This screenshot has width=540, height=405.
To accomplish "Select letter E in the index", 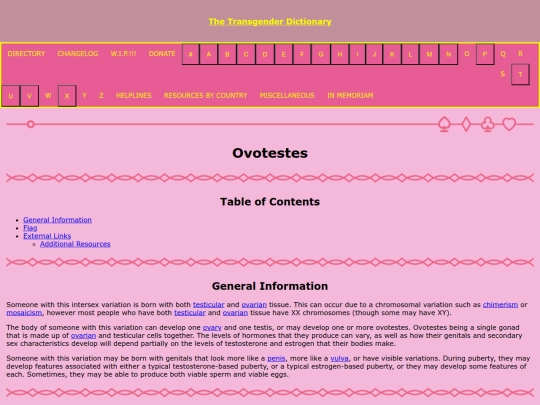I will pos(283,54).
